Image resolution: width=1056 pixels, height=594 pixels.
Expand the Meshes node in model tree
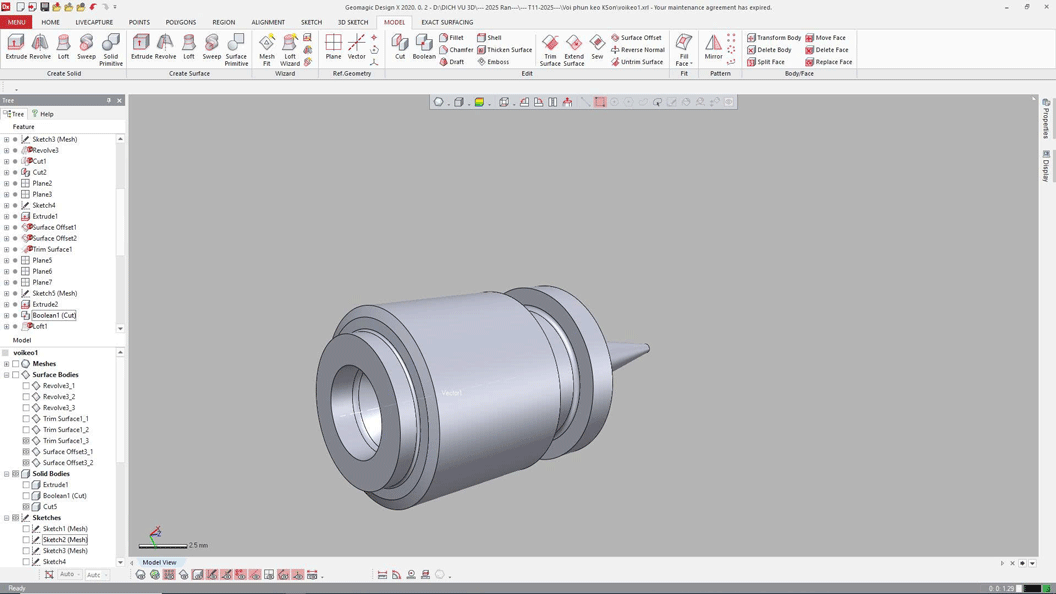[x=6, y=364]
